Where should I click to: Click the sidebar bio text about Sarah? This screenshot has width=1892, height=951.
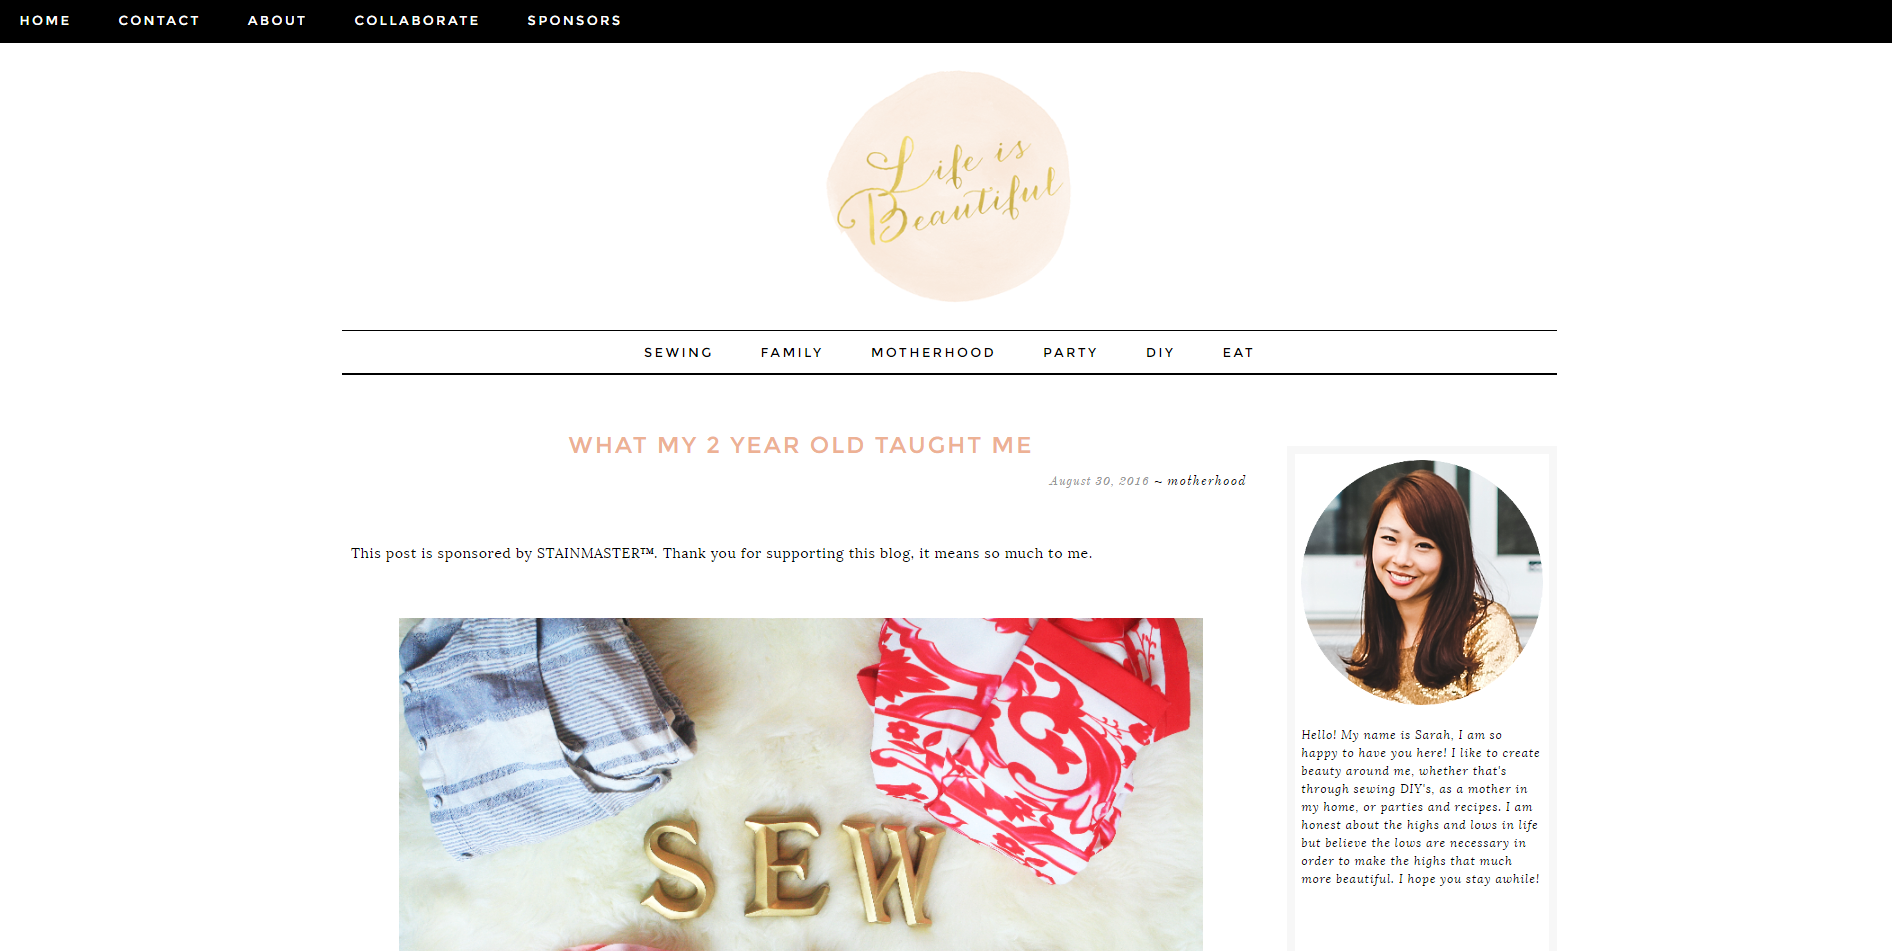coord(1420,807)
